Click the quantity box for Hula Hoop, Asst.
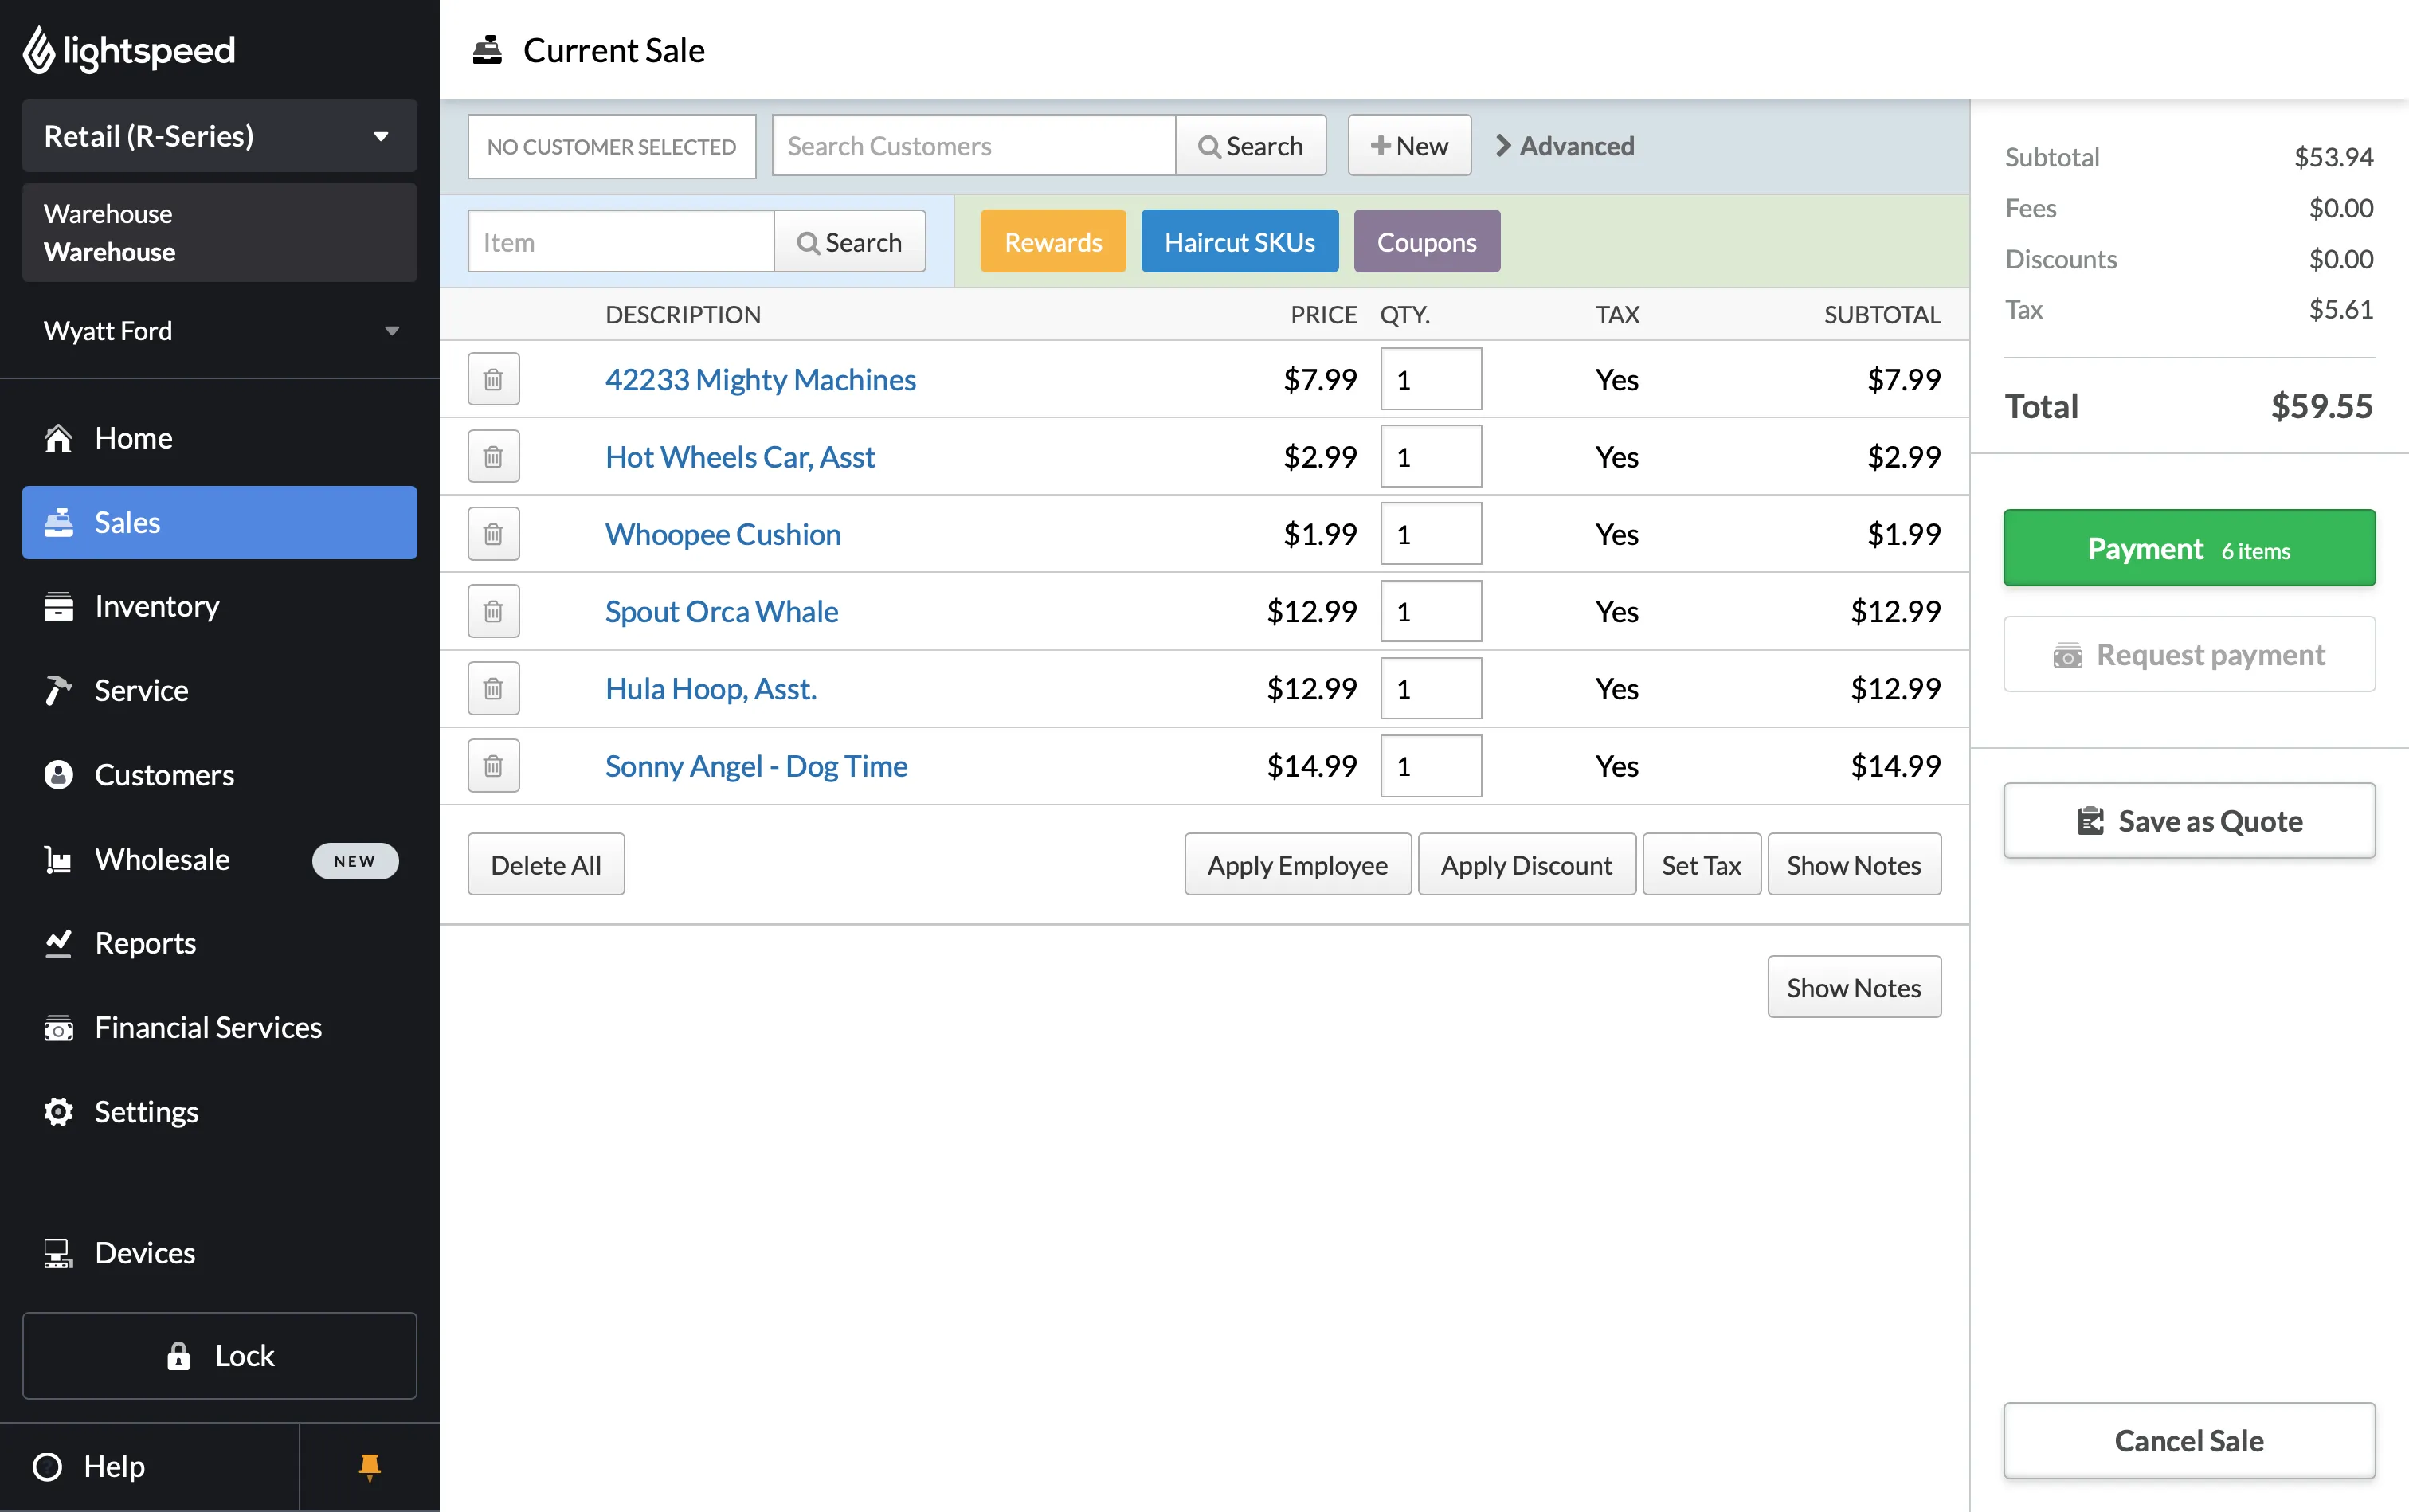This screenshot has width=2409, height=1512. (x=1431, y=688)
